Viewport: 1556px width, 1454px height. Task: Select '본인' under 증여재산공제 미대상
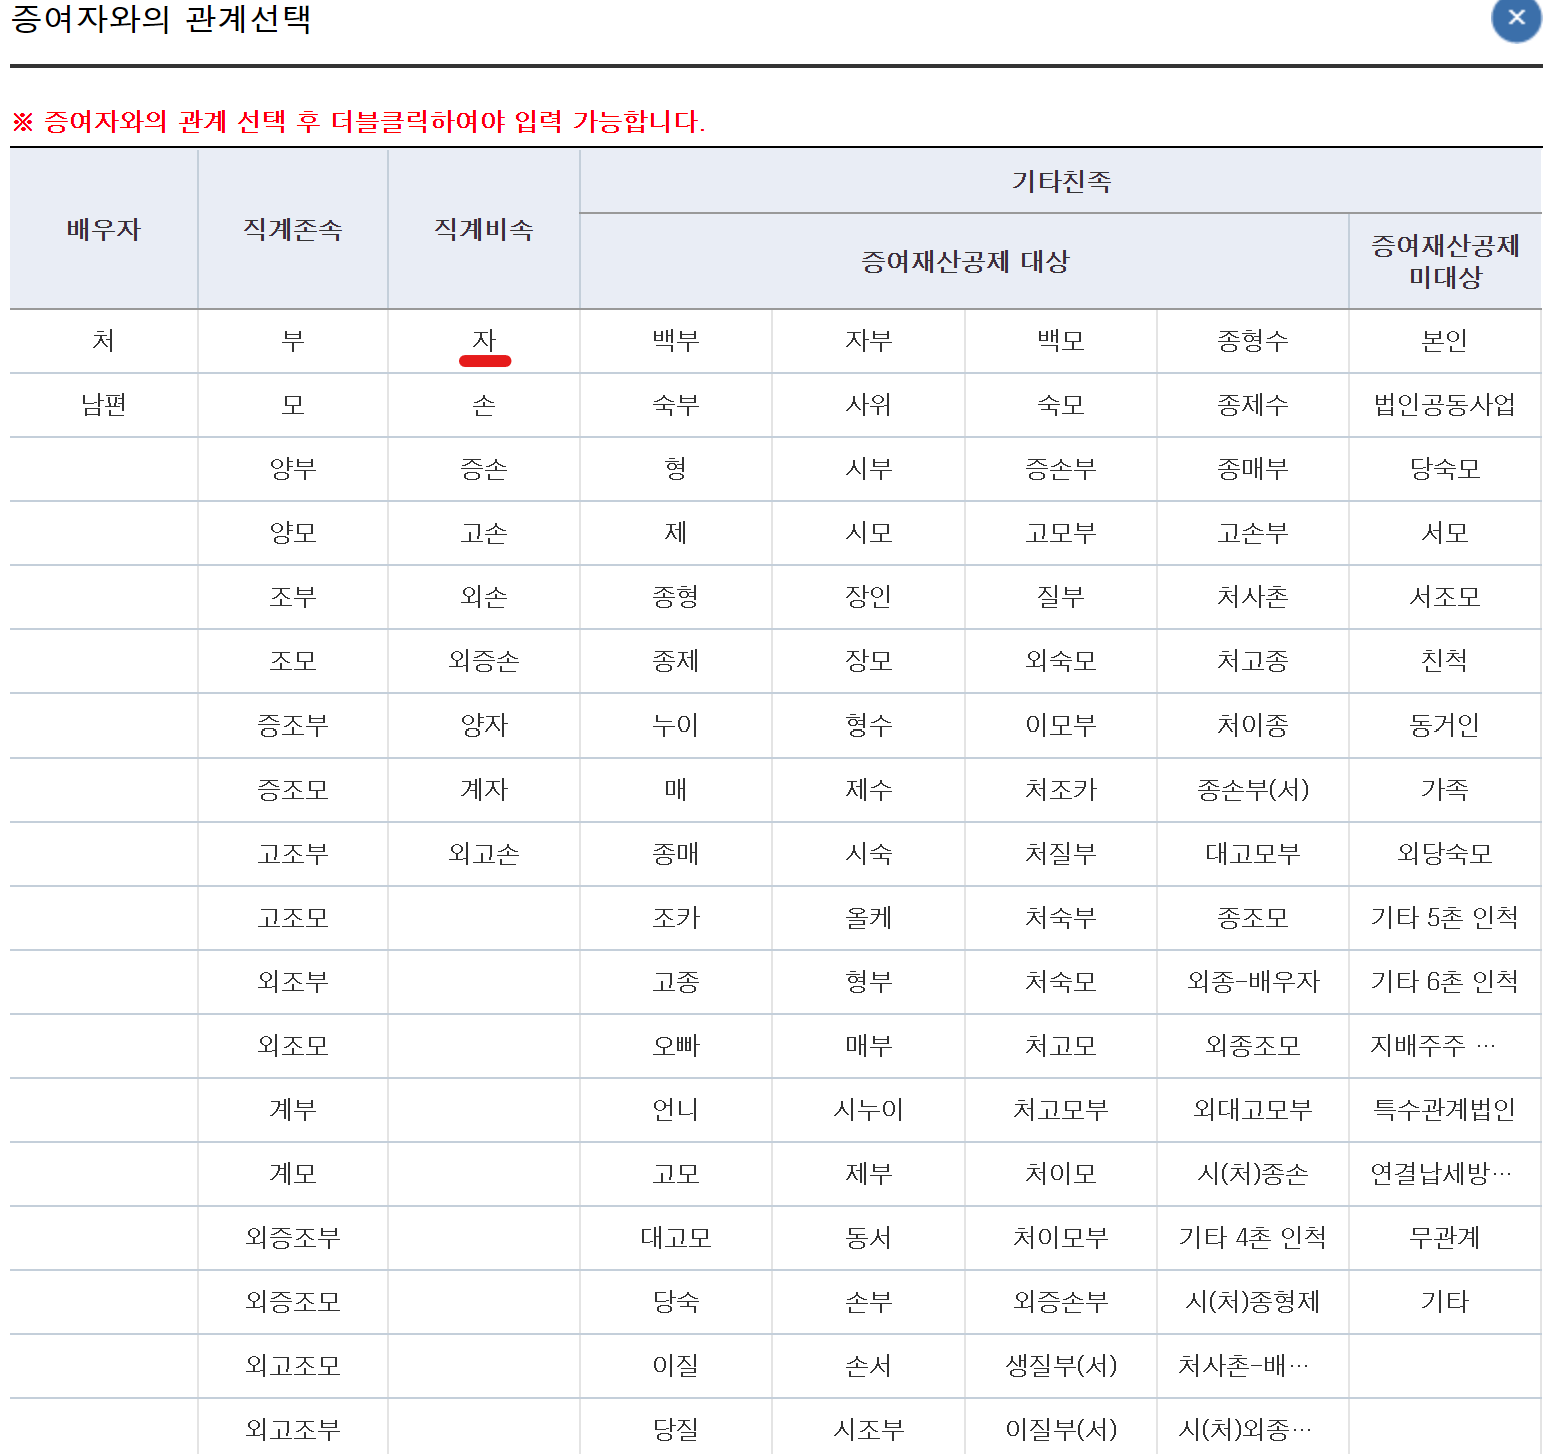pos(1444,341)
